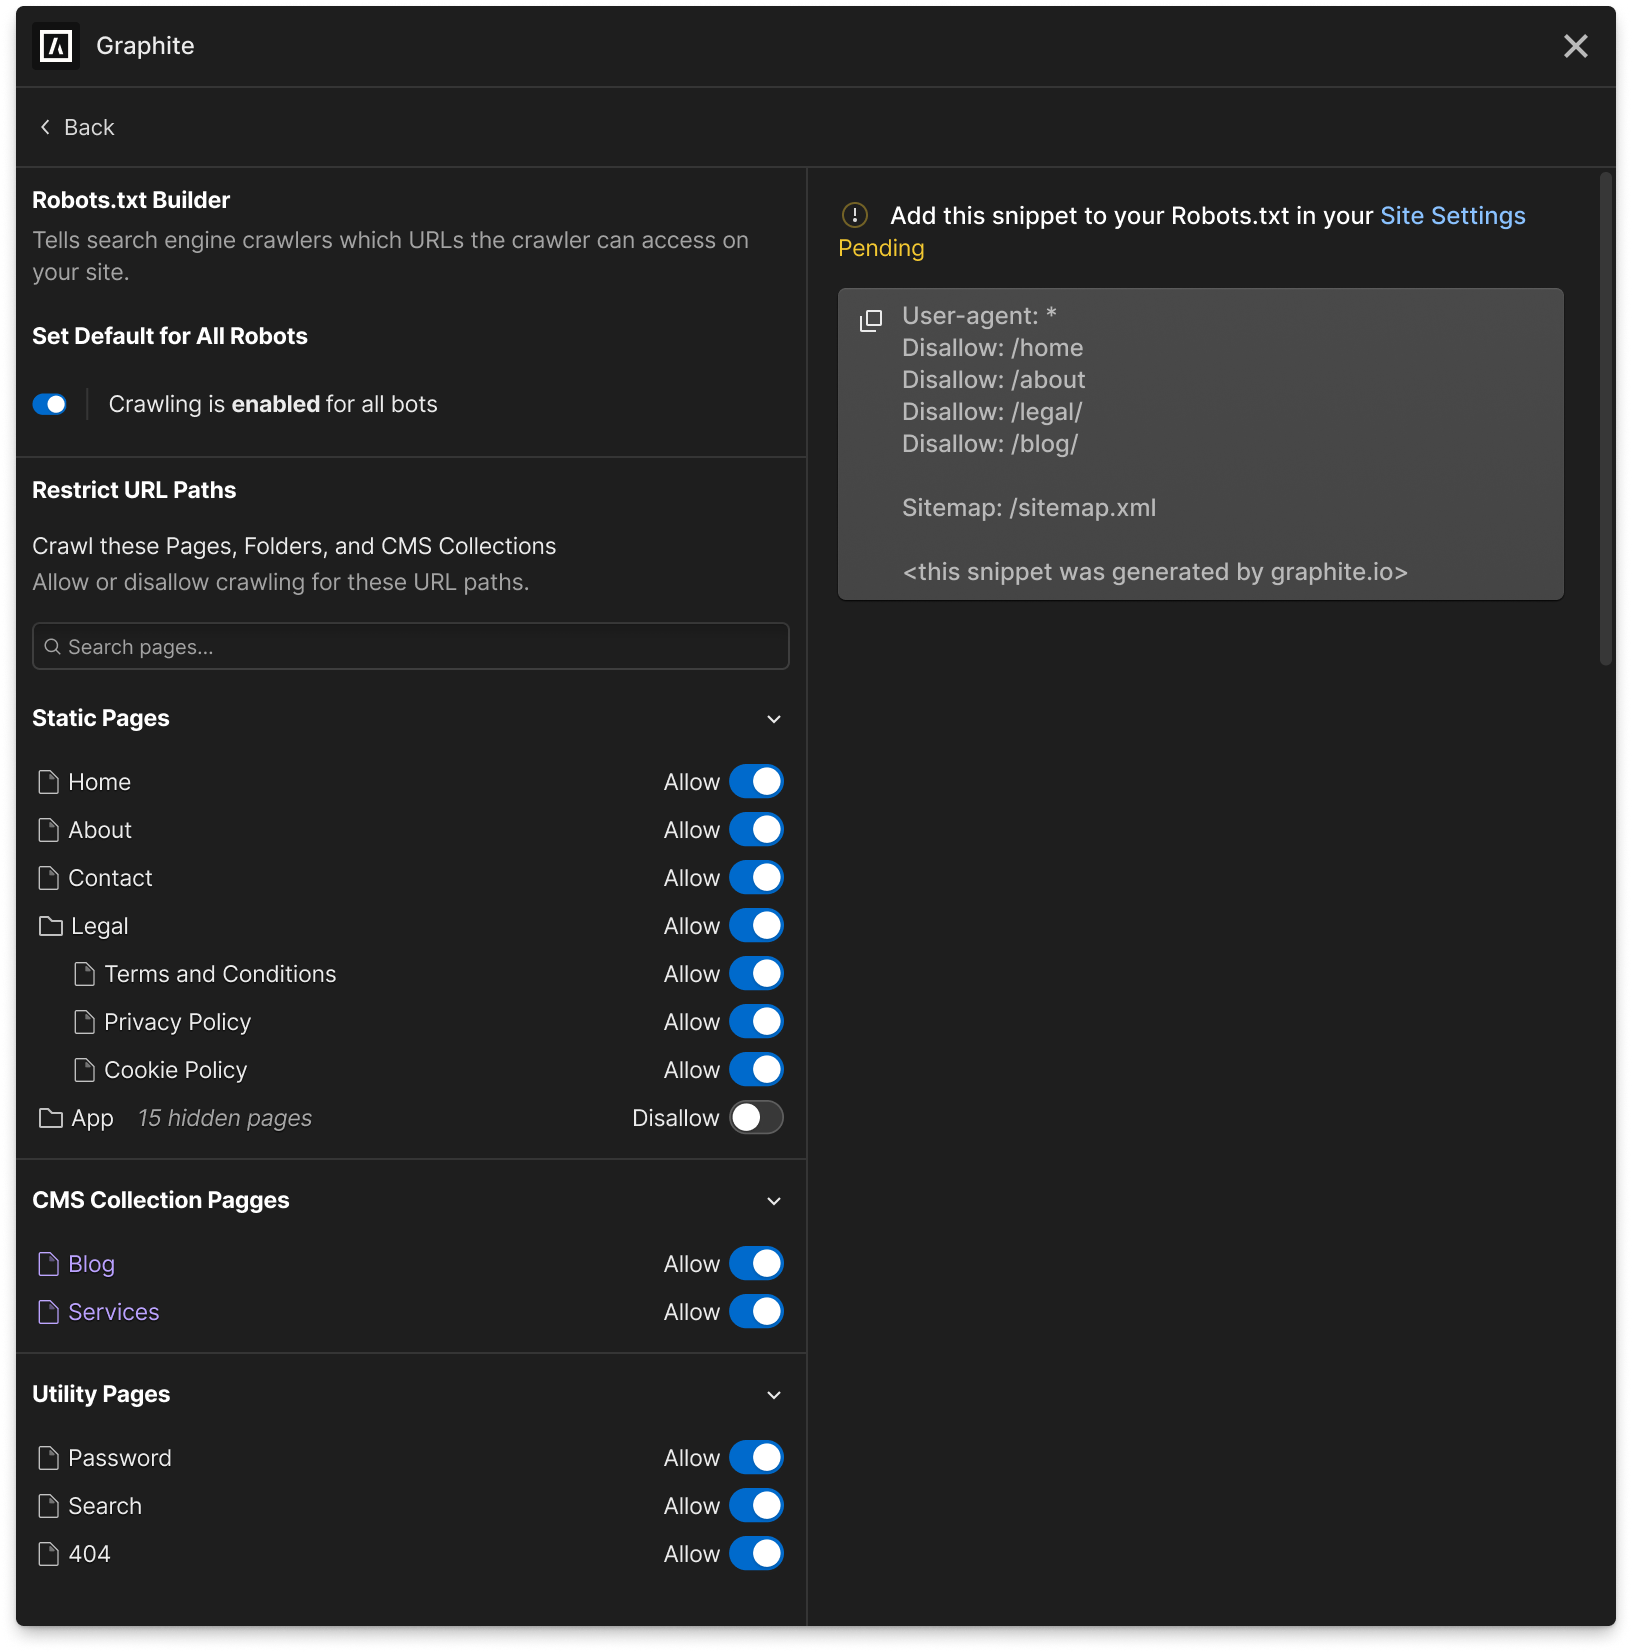Click the Legal folder icon
1632x1652 pixels.
[50, 926]
